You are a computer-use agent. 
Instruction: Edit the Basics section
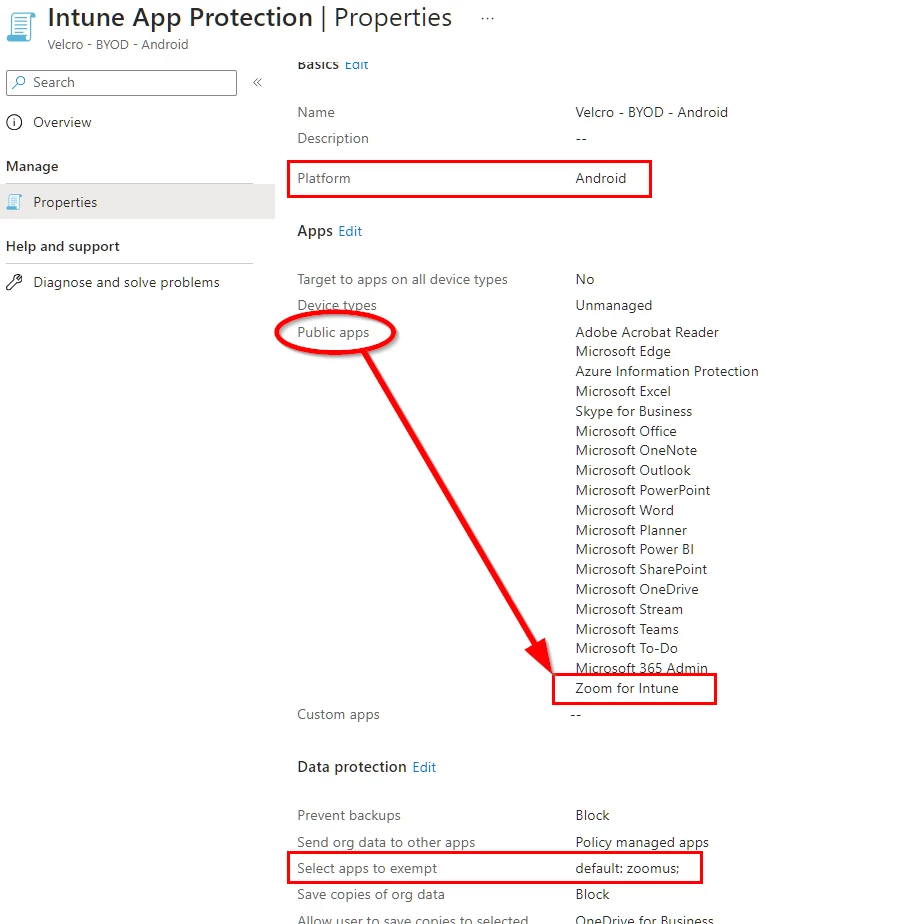(356, 64)
